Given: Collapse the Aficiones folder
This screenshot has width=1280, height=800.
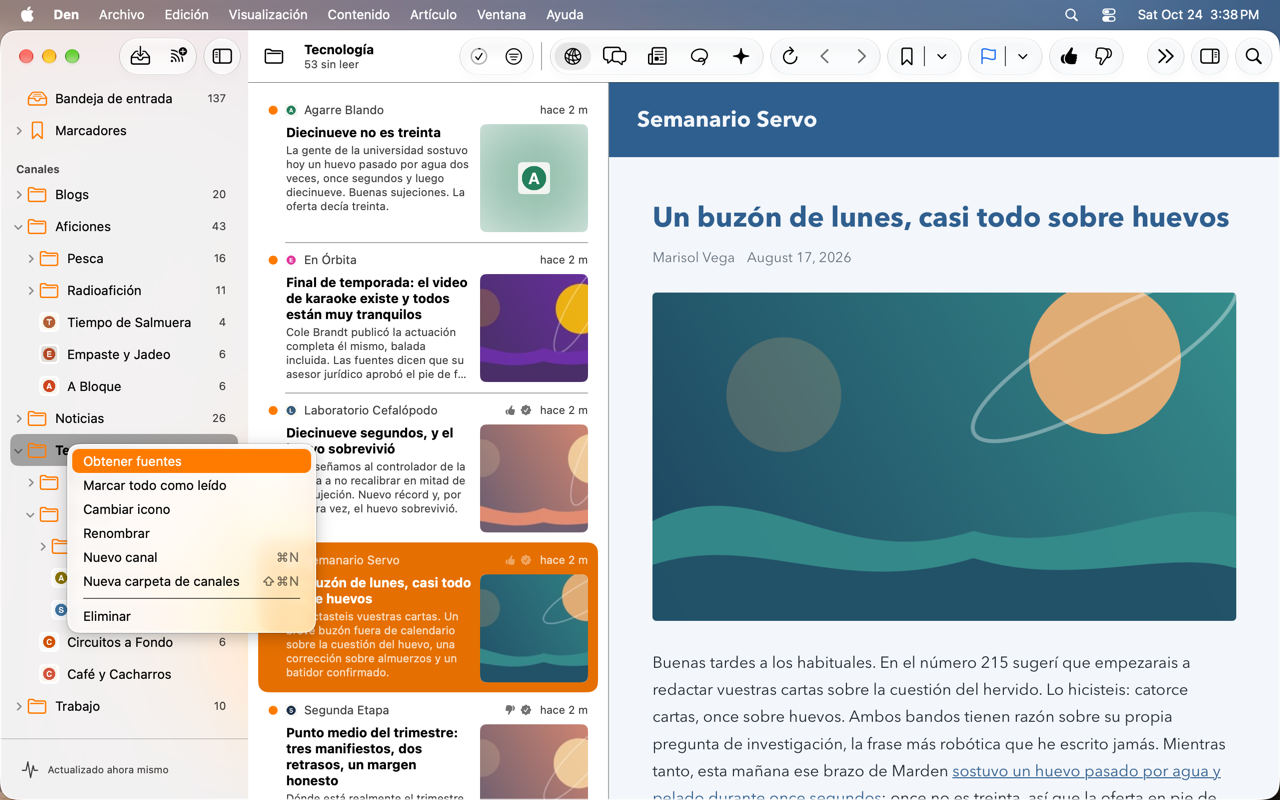Looking at the screenshot, I should coord(19,227).
